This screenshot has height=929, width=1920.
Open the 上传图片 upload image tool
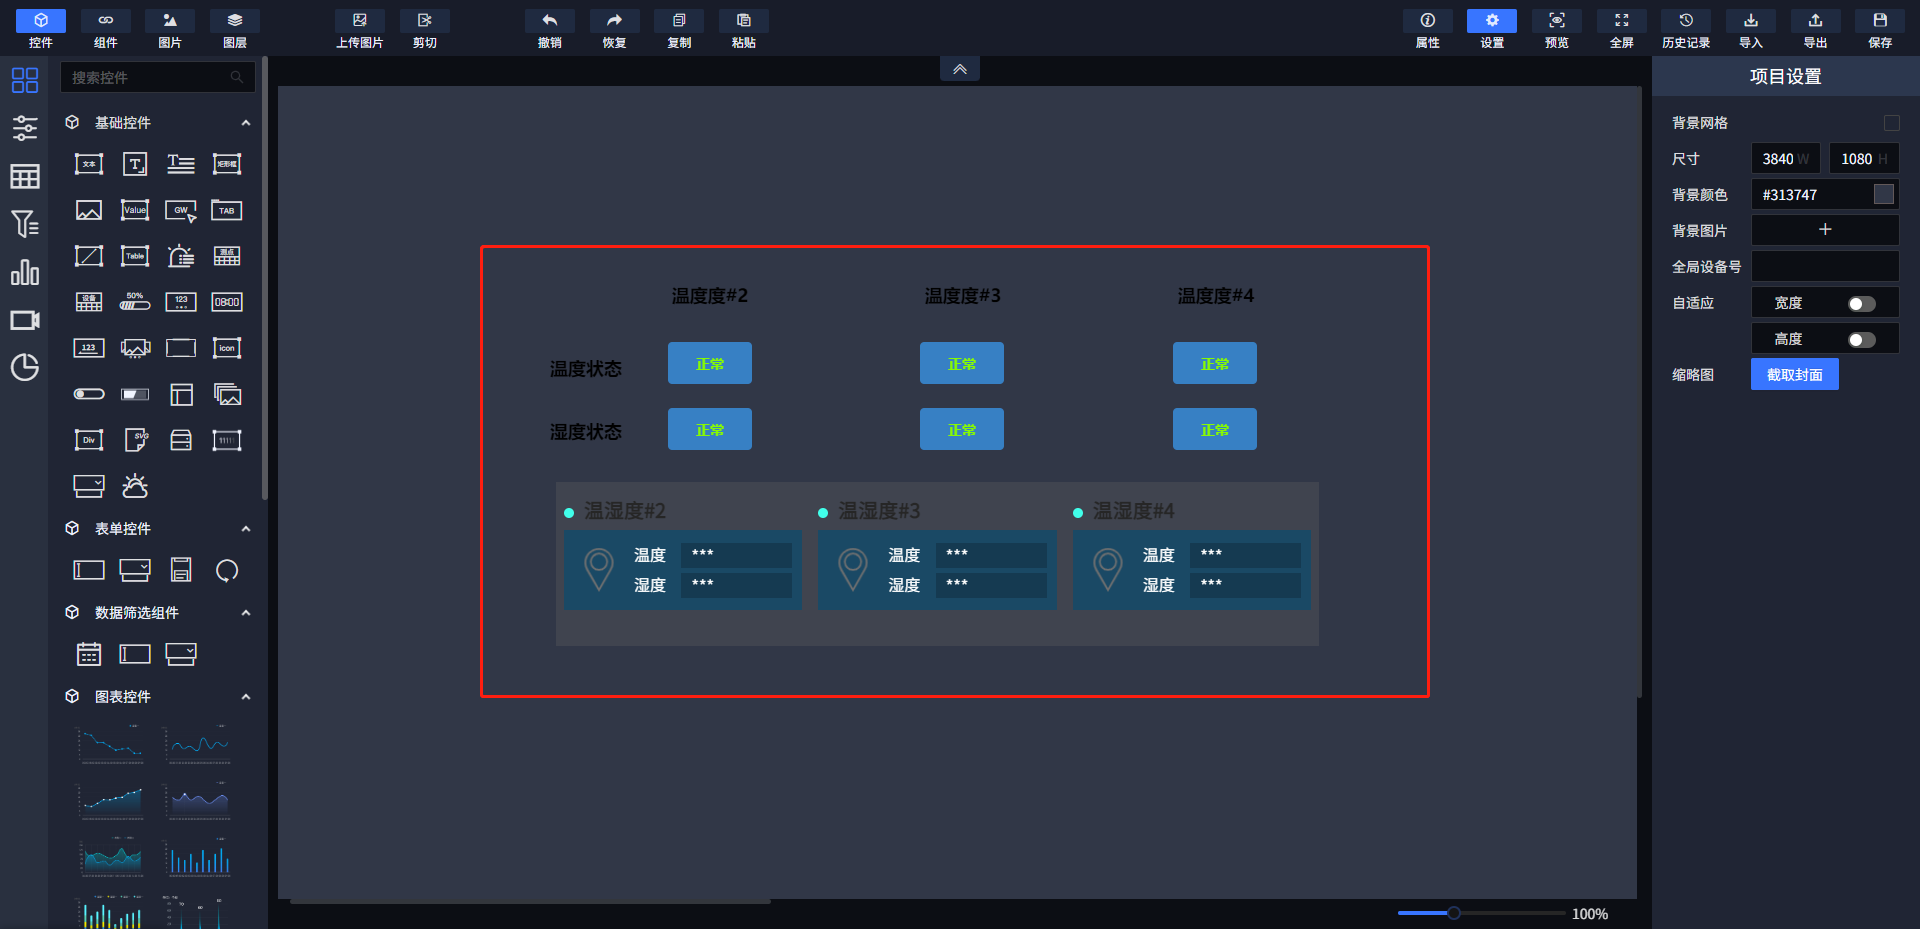359,21
